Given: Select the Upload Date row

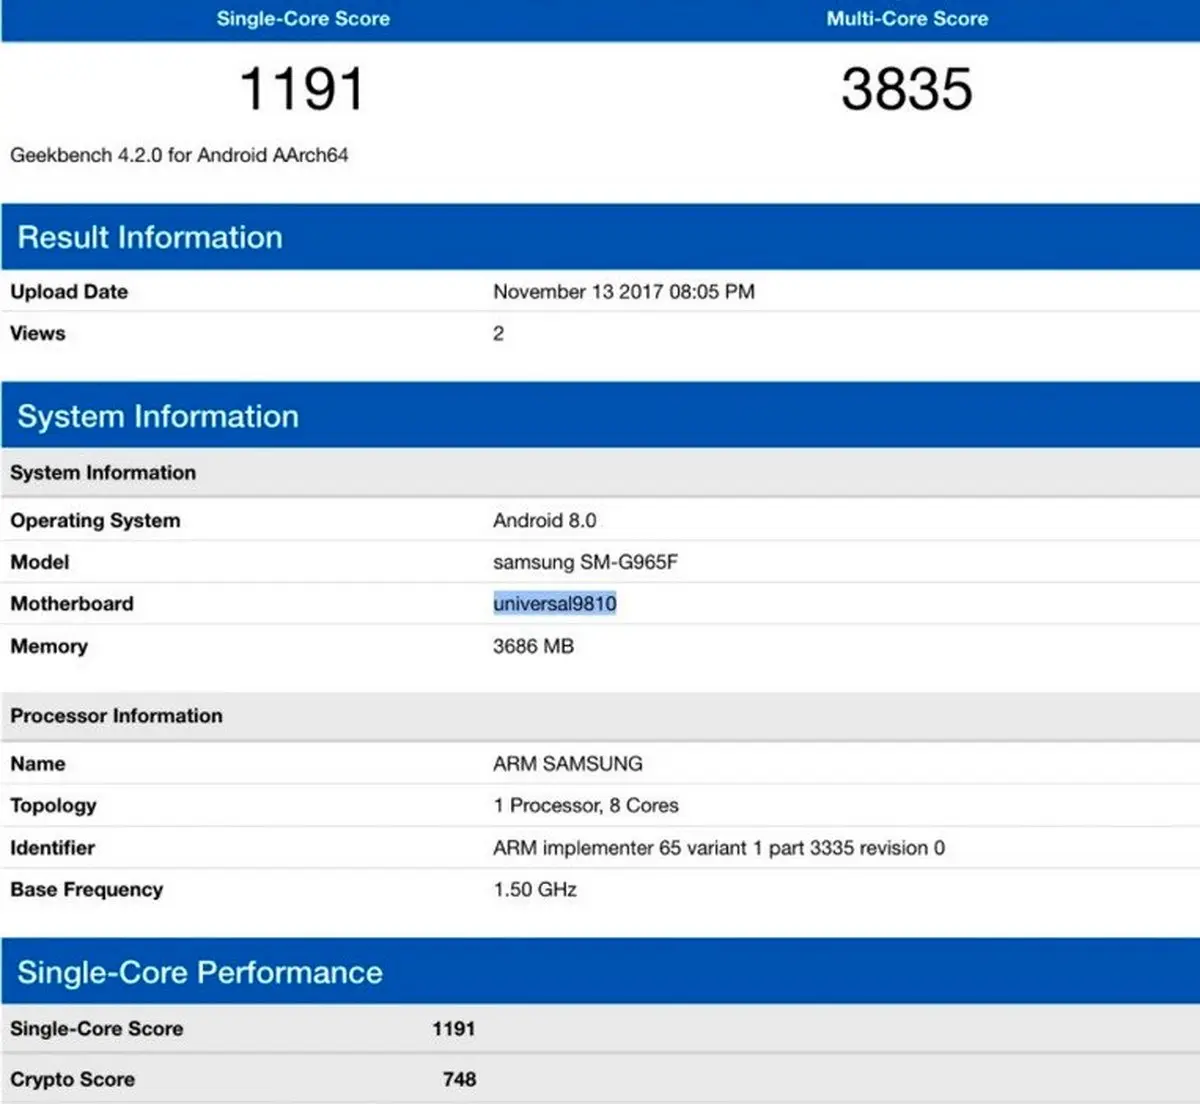Looking at the screenshot, I should [68, 291].
